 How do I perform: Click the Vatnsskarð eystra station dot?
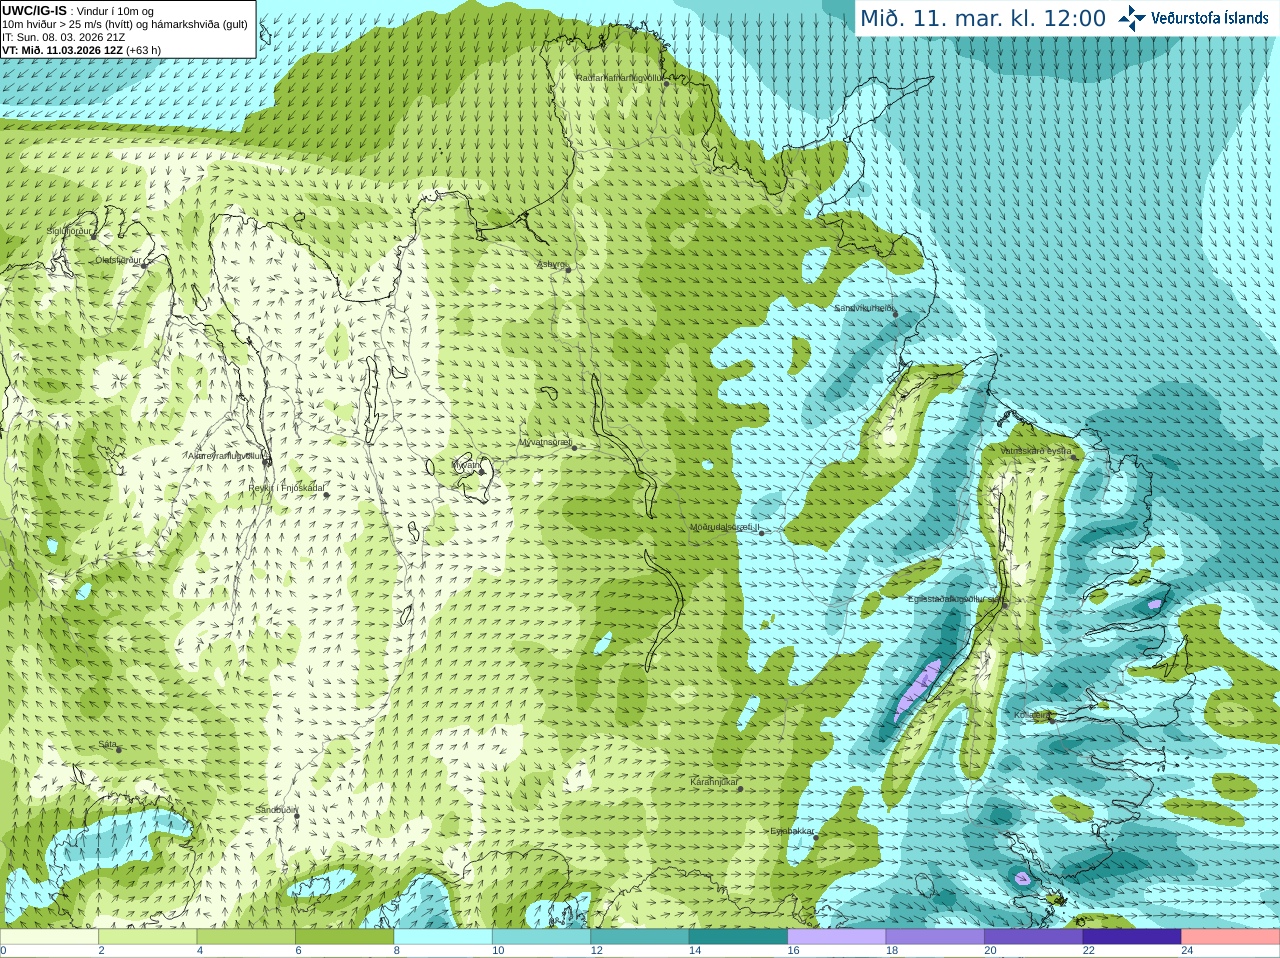(x=1074, y=457)
